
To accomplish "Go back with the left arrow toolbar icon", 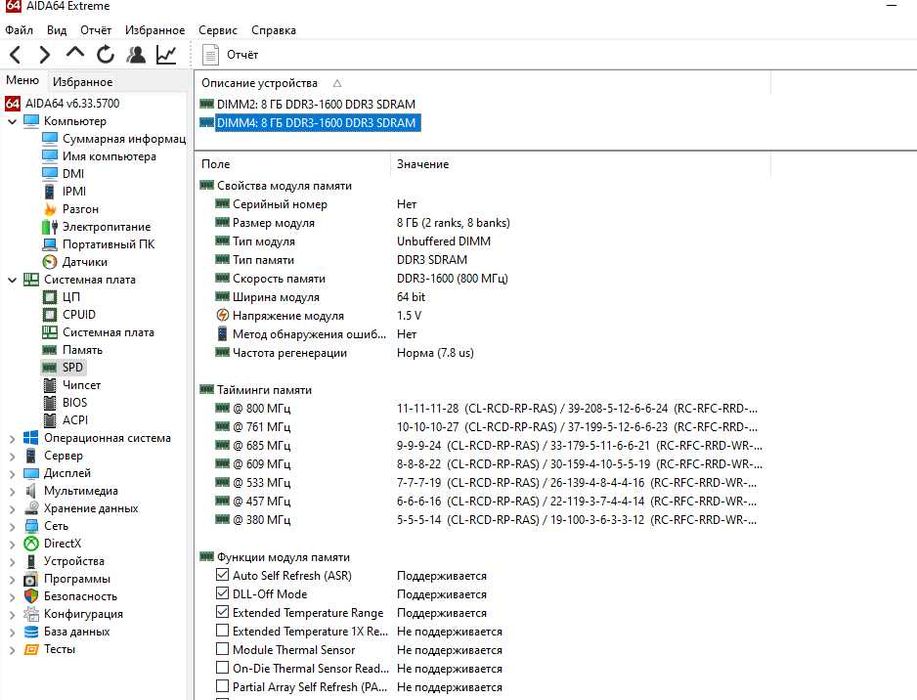I will (16, 55).
